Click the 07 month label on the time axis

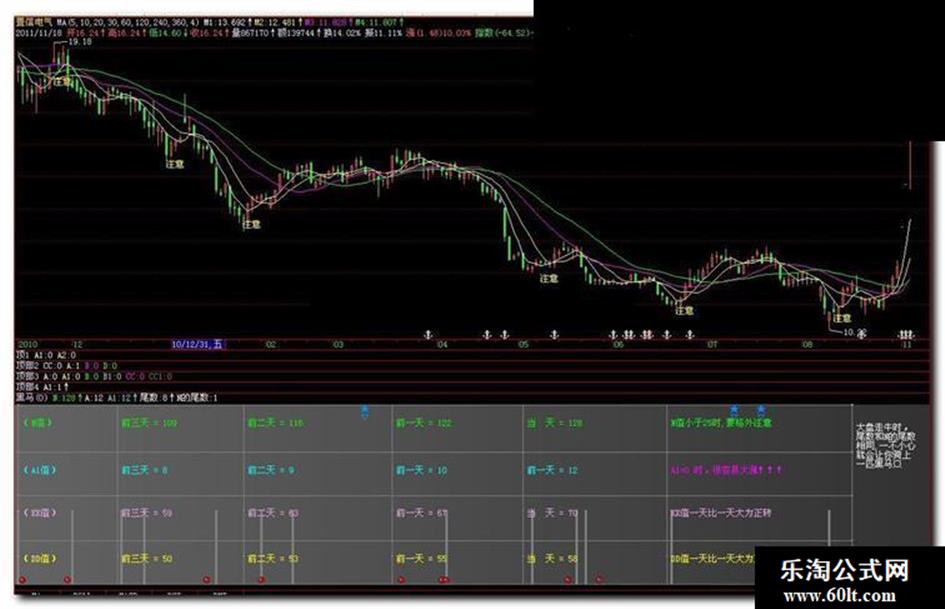pyautogui.click(x=712, y=344)
